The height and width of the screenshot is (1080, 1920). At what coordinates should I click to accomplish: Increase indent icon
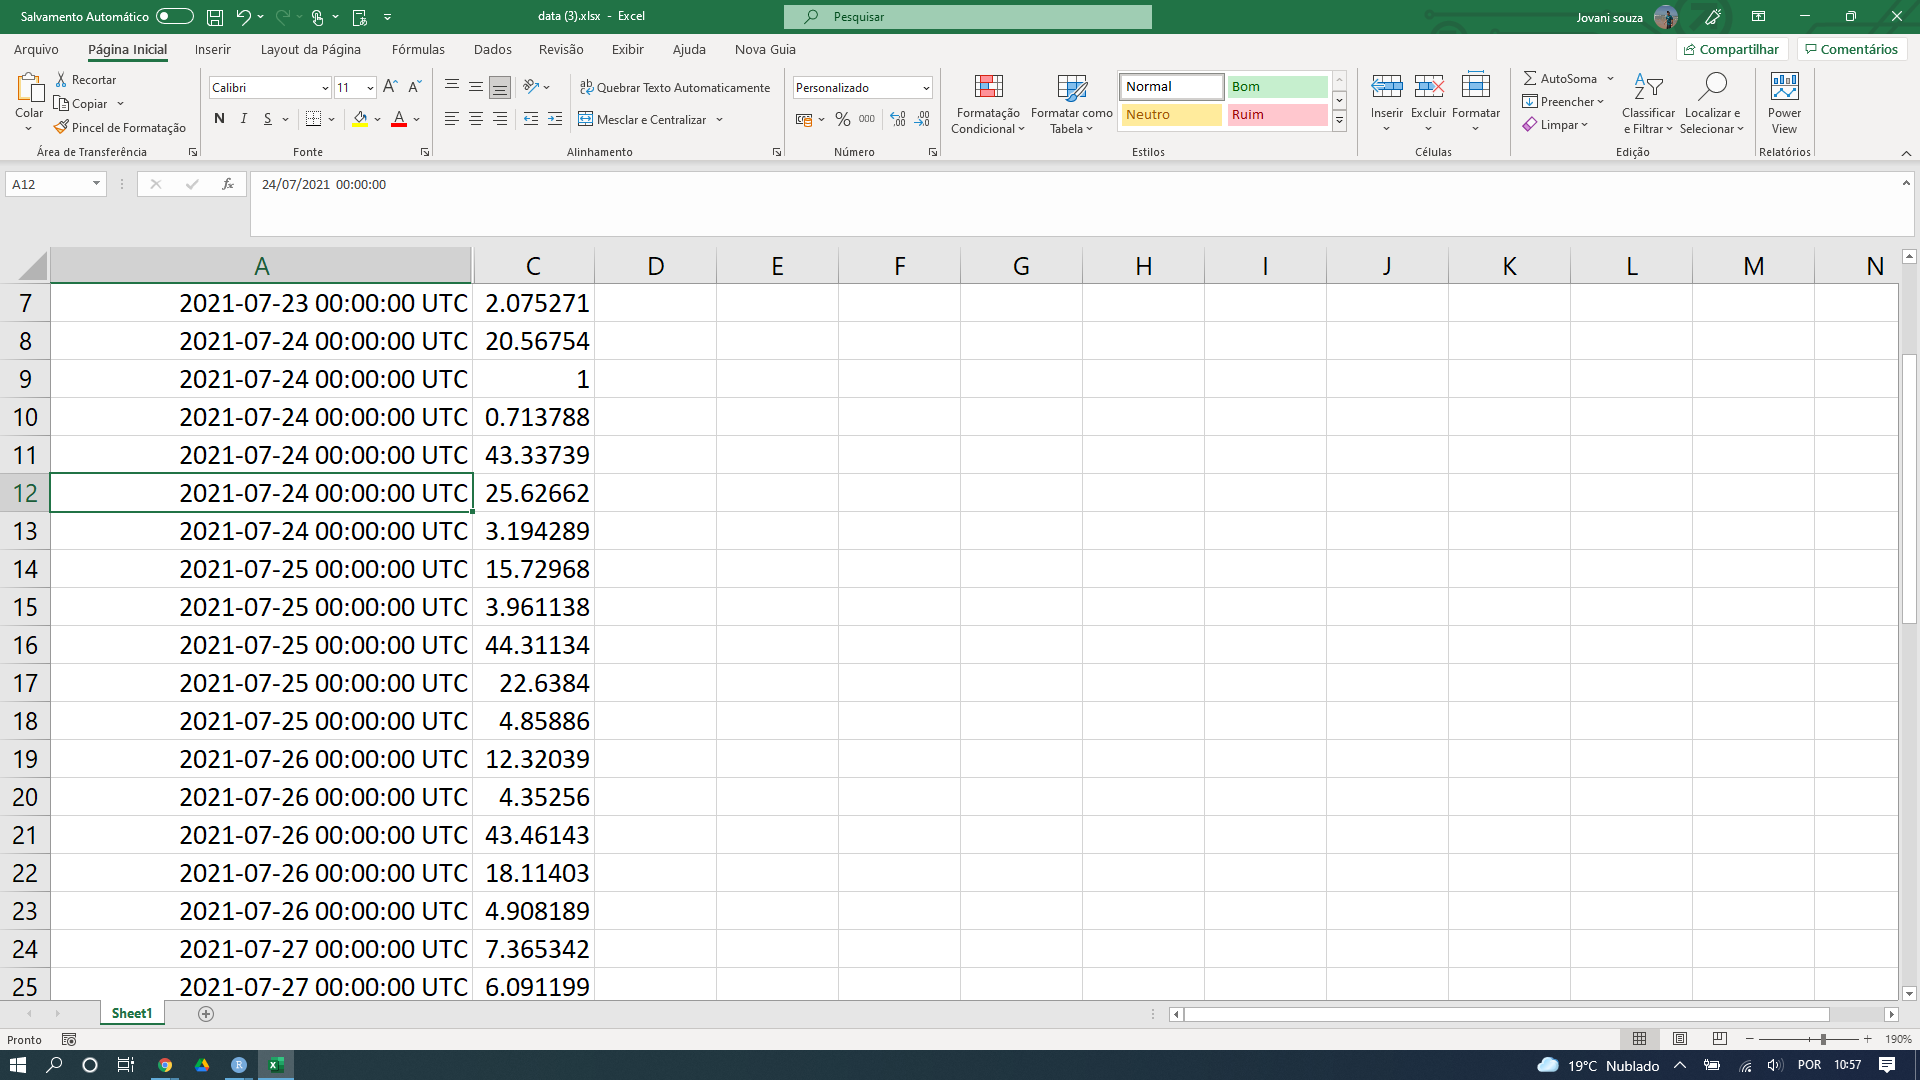coord(555,119)
